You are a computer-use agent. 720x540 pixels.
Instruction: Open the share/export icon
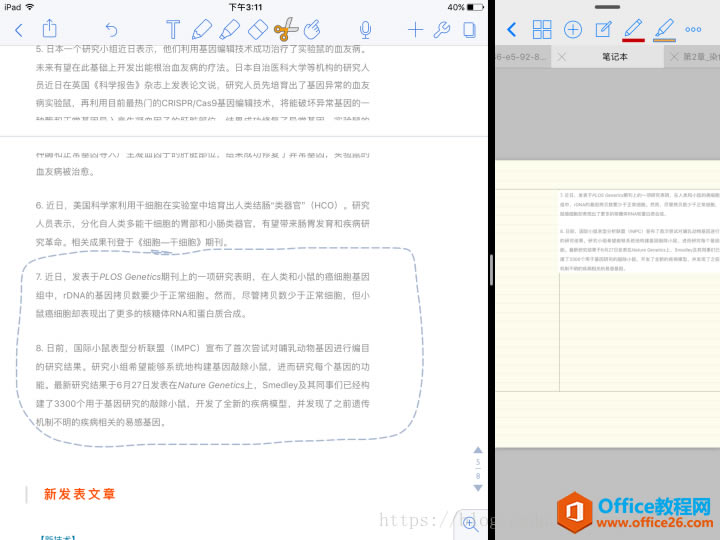(50, 28)
